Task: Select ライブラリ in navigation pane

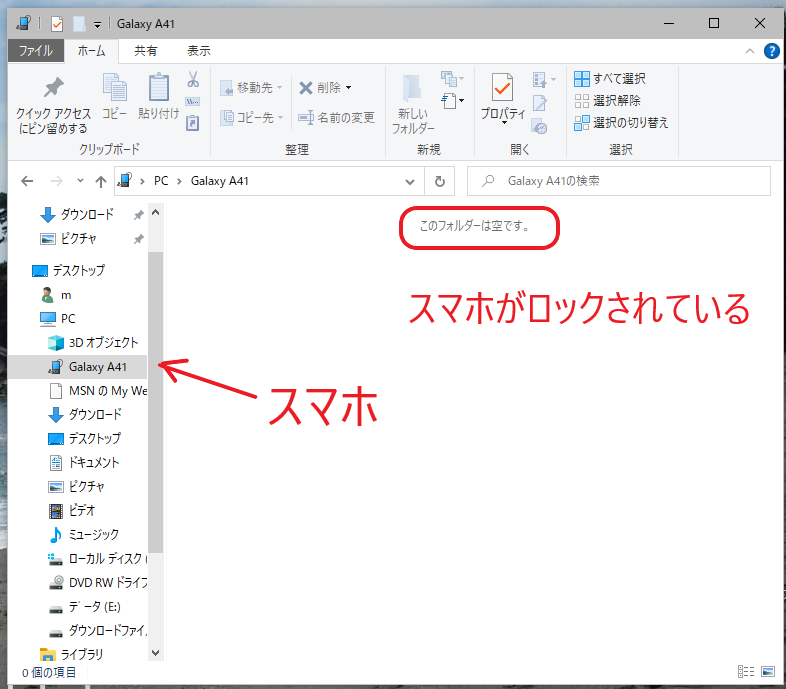Action: coord(72,655)
